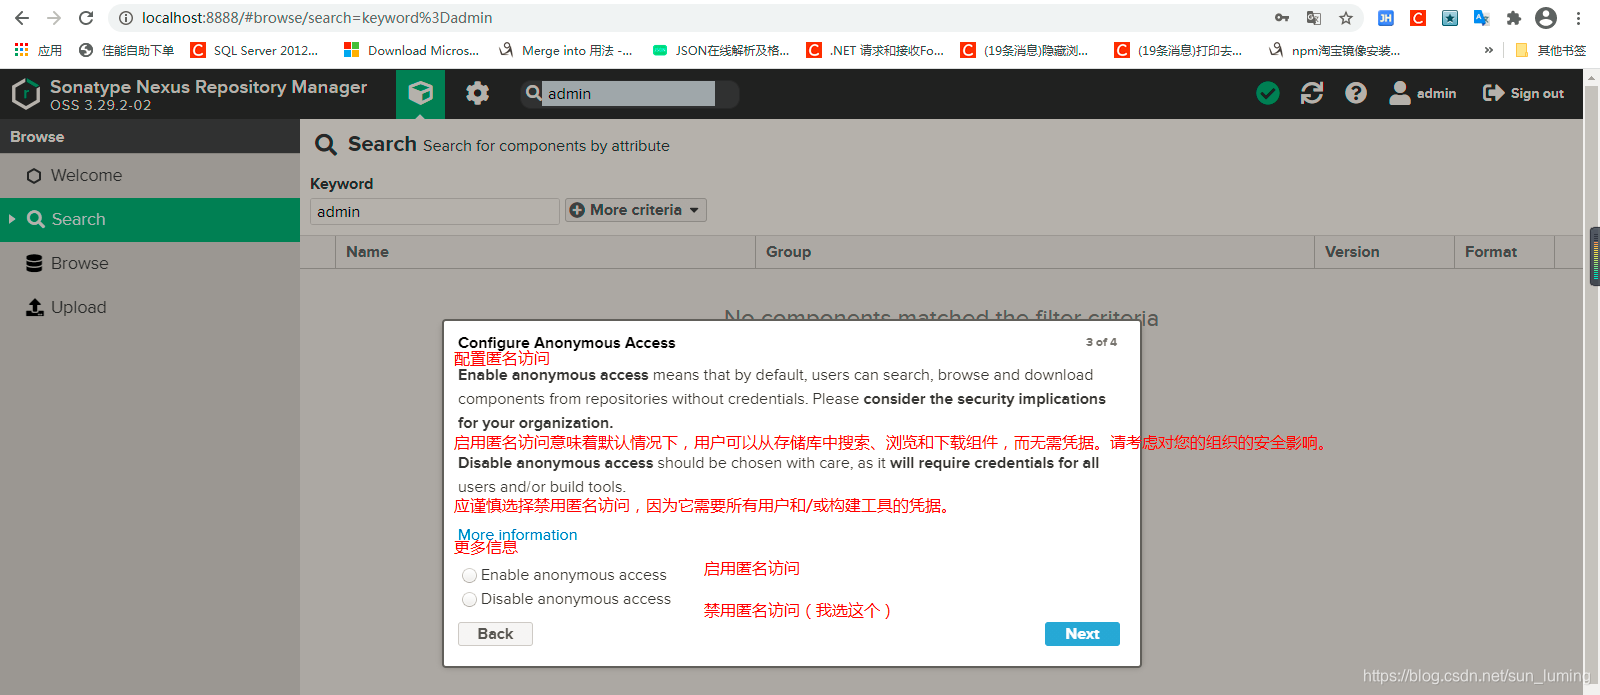
Task: Sort by Group column header
Action: pos(1035,252)
